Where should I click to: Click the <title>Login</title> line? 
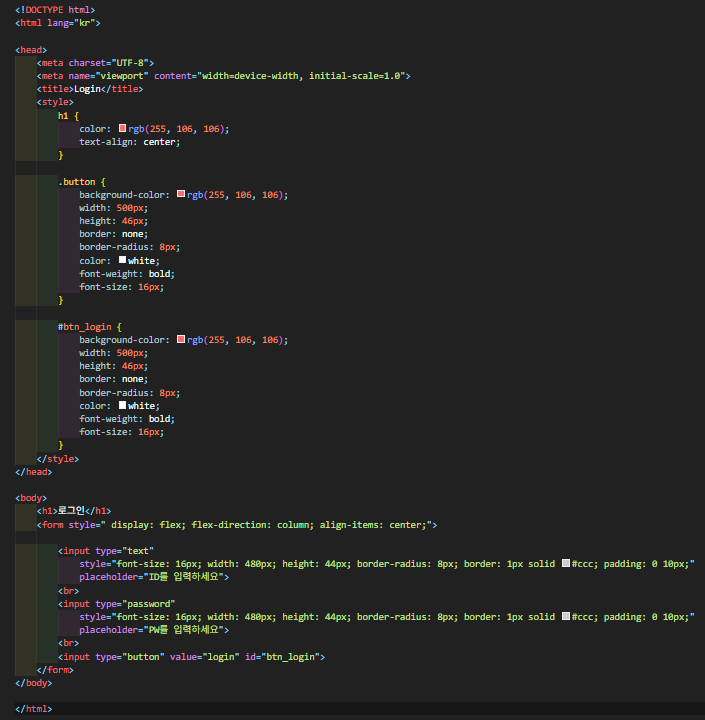coord(90,89)
